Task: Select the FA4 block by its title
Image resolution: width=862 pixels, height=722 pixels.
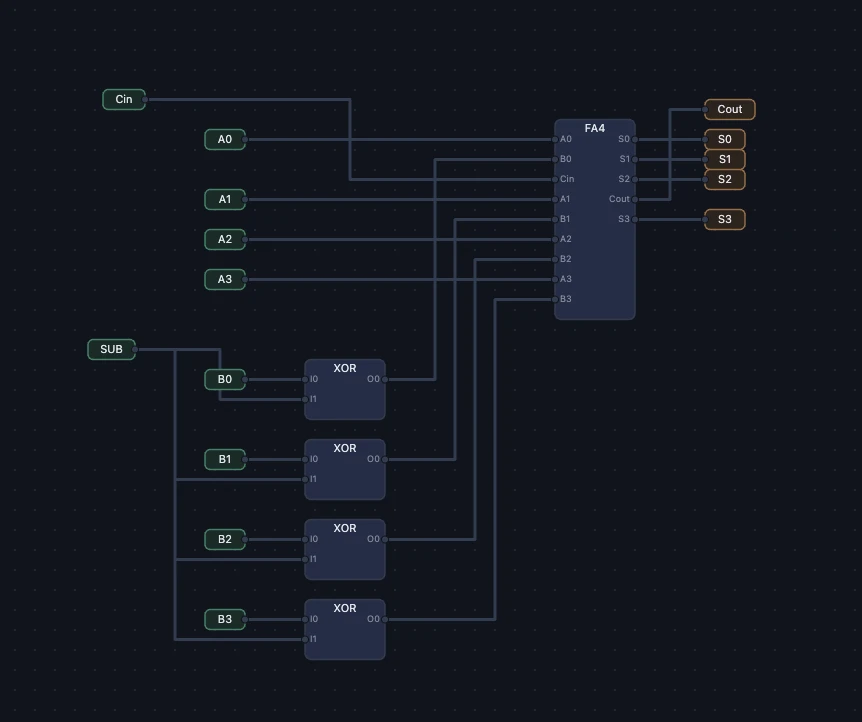Action: 595,128
